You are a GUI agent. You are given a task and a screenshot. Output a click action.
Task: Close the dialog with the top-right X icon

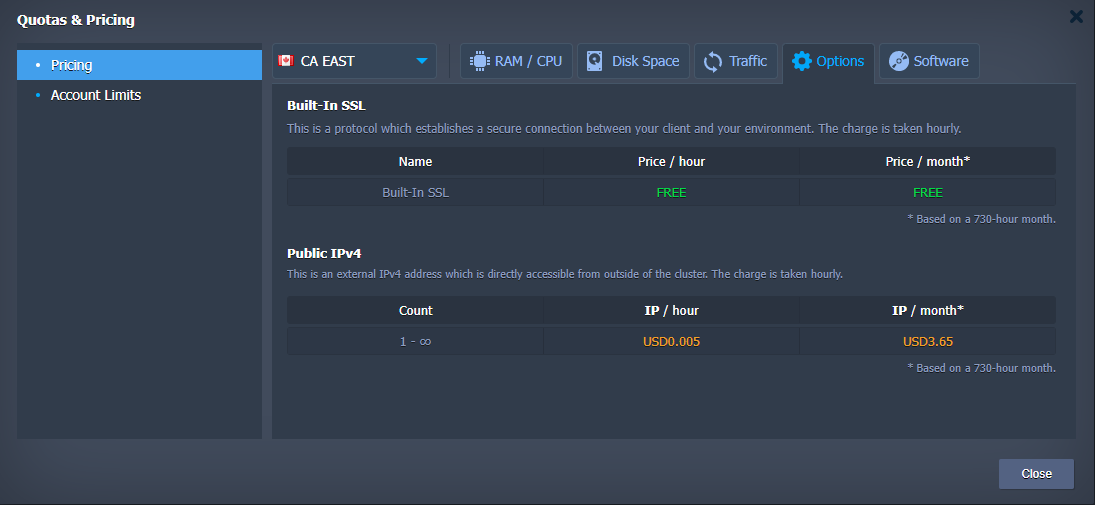pos(1076,16)
